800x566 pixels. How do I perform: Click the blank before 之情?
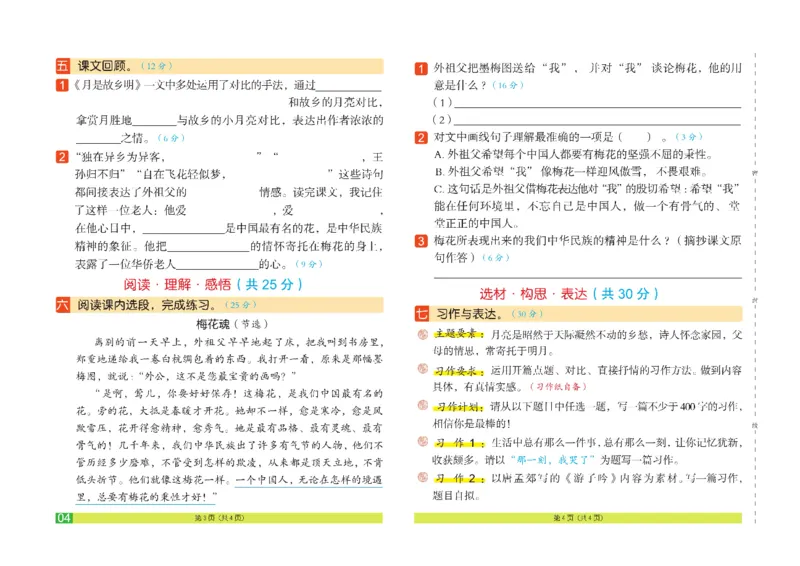[98, 139]
